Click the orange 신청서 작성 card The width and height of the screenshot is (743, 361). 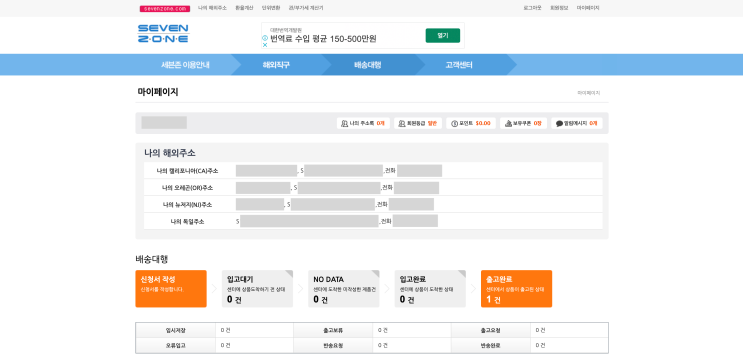(x=171, y=289)
